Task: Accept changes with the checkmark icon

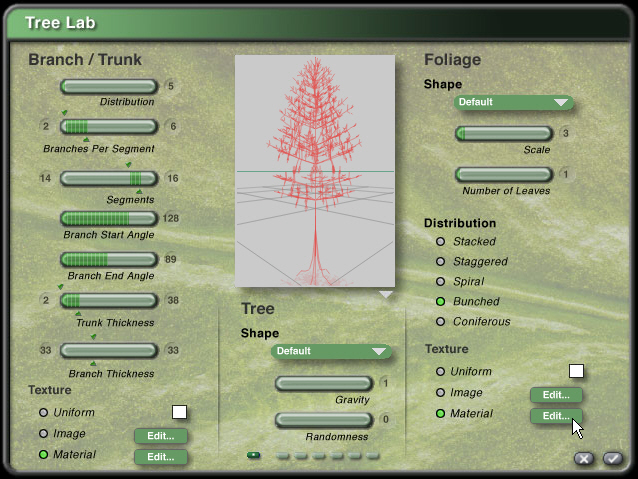Action: (613, 459)
